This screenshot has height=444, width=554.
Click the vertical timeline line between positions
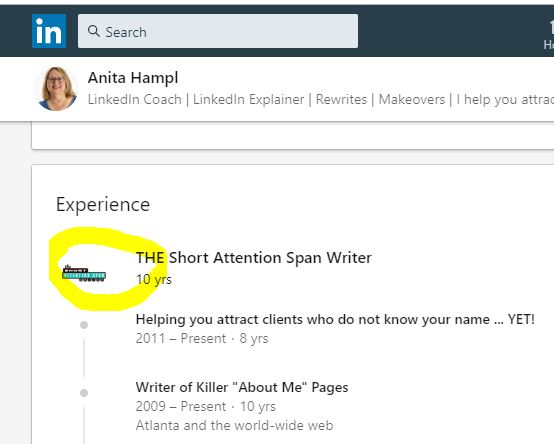[x=84, y=358]
